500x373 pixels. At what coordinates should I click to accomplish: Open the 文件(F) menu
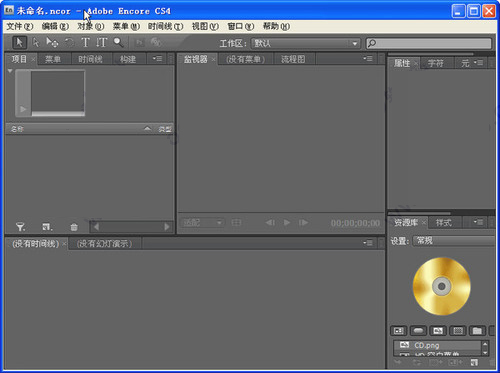click(x=20, y=26)
